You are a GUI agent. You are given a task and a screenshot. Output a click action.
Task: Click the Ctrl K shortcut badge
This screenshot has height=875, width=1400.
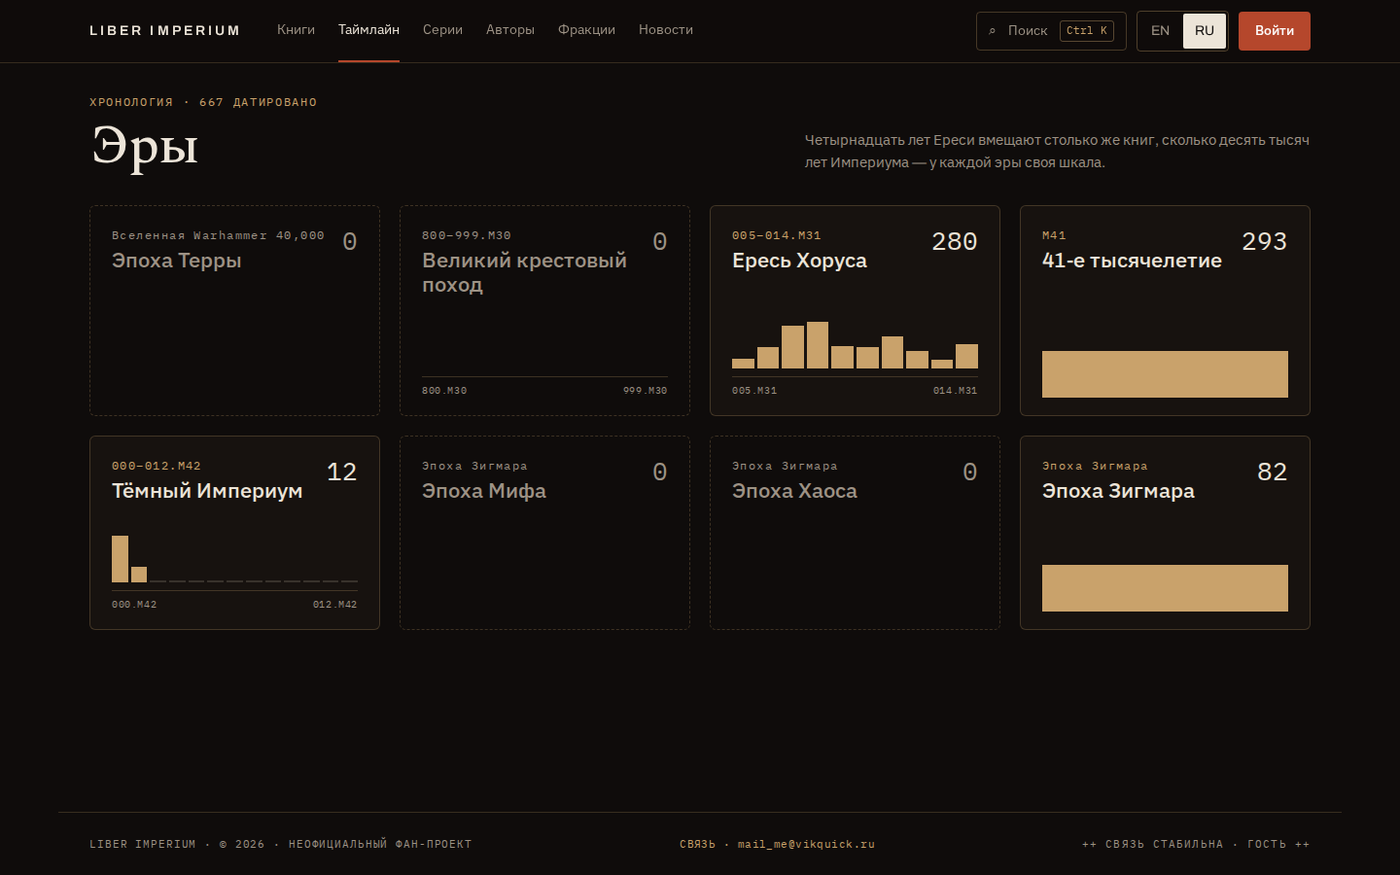tap(1087, 31)
